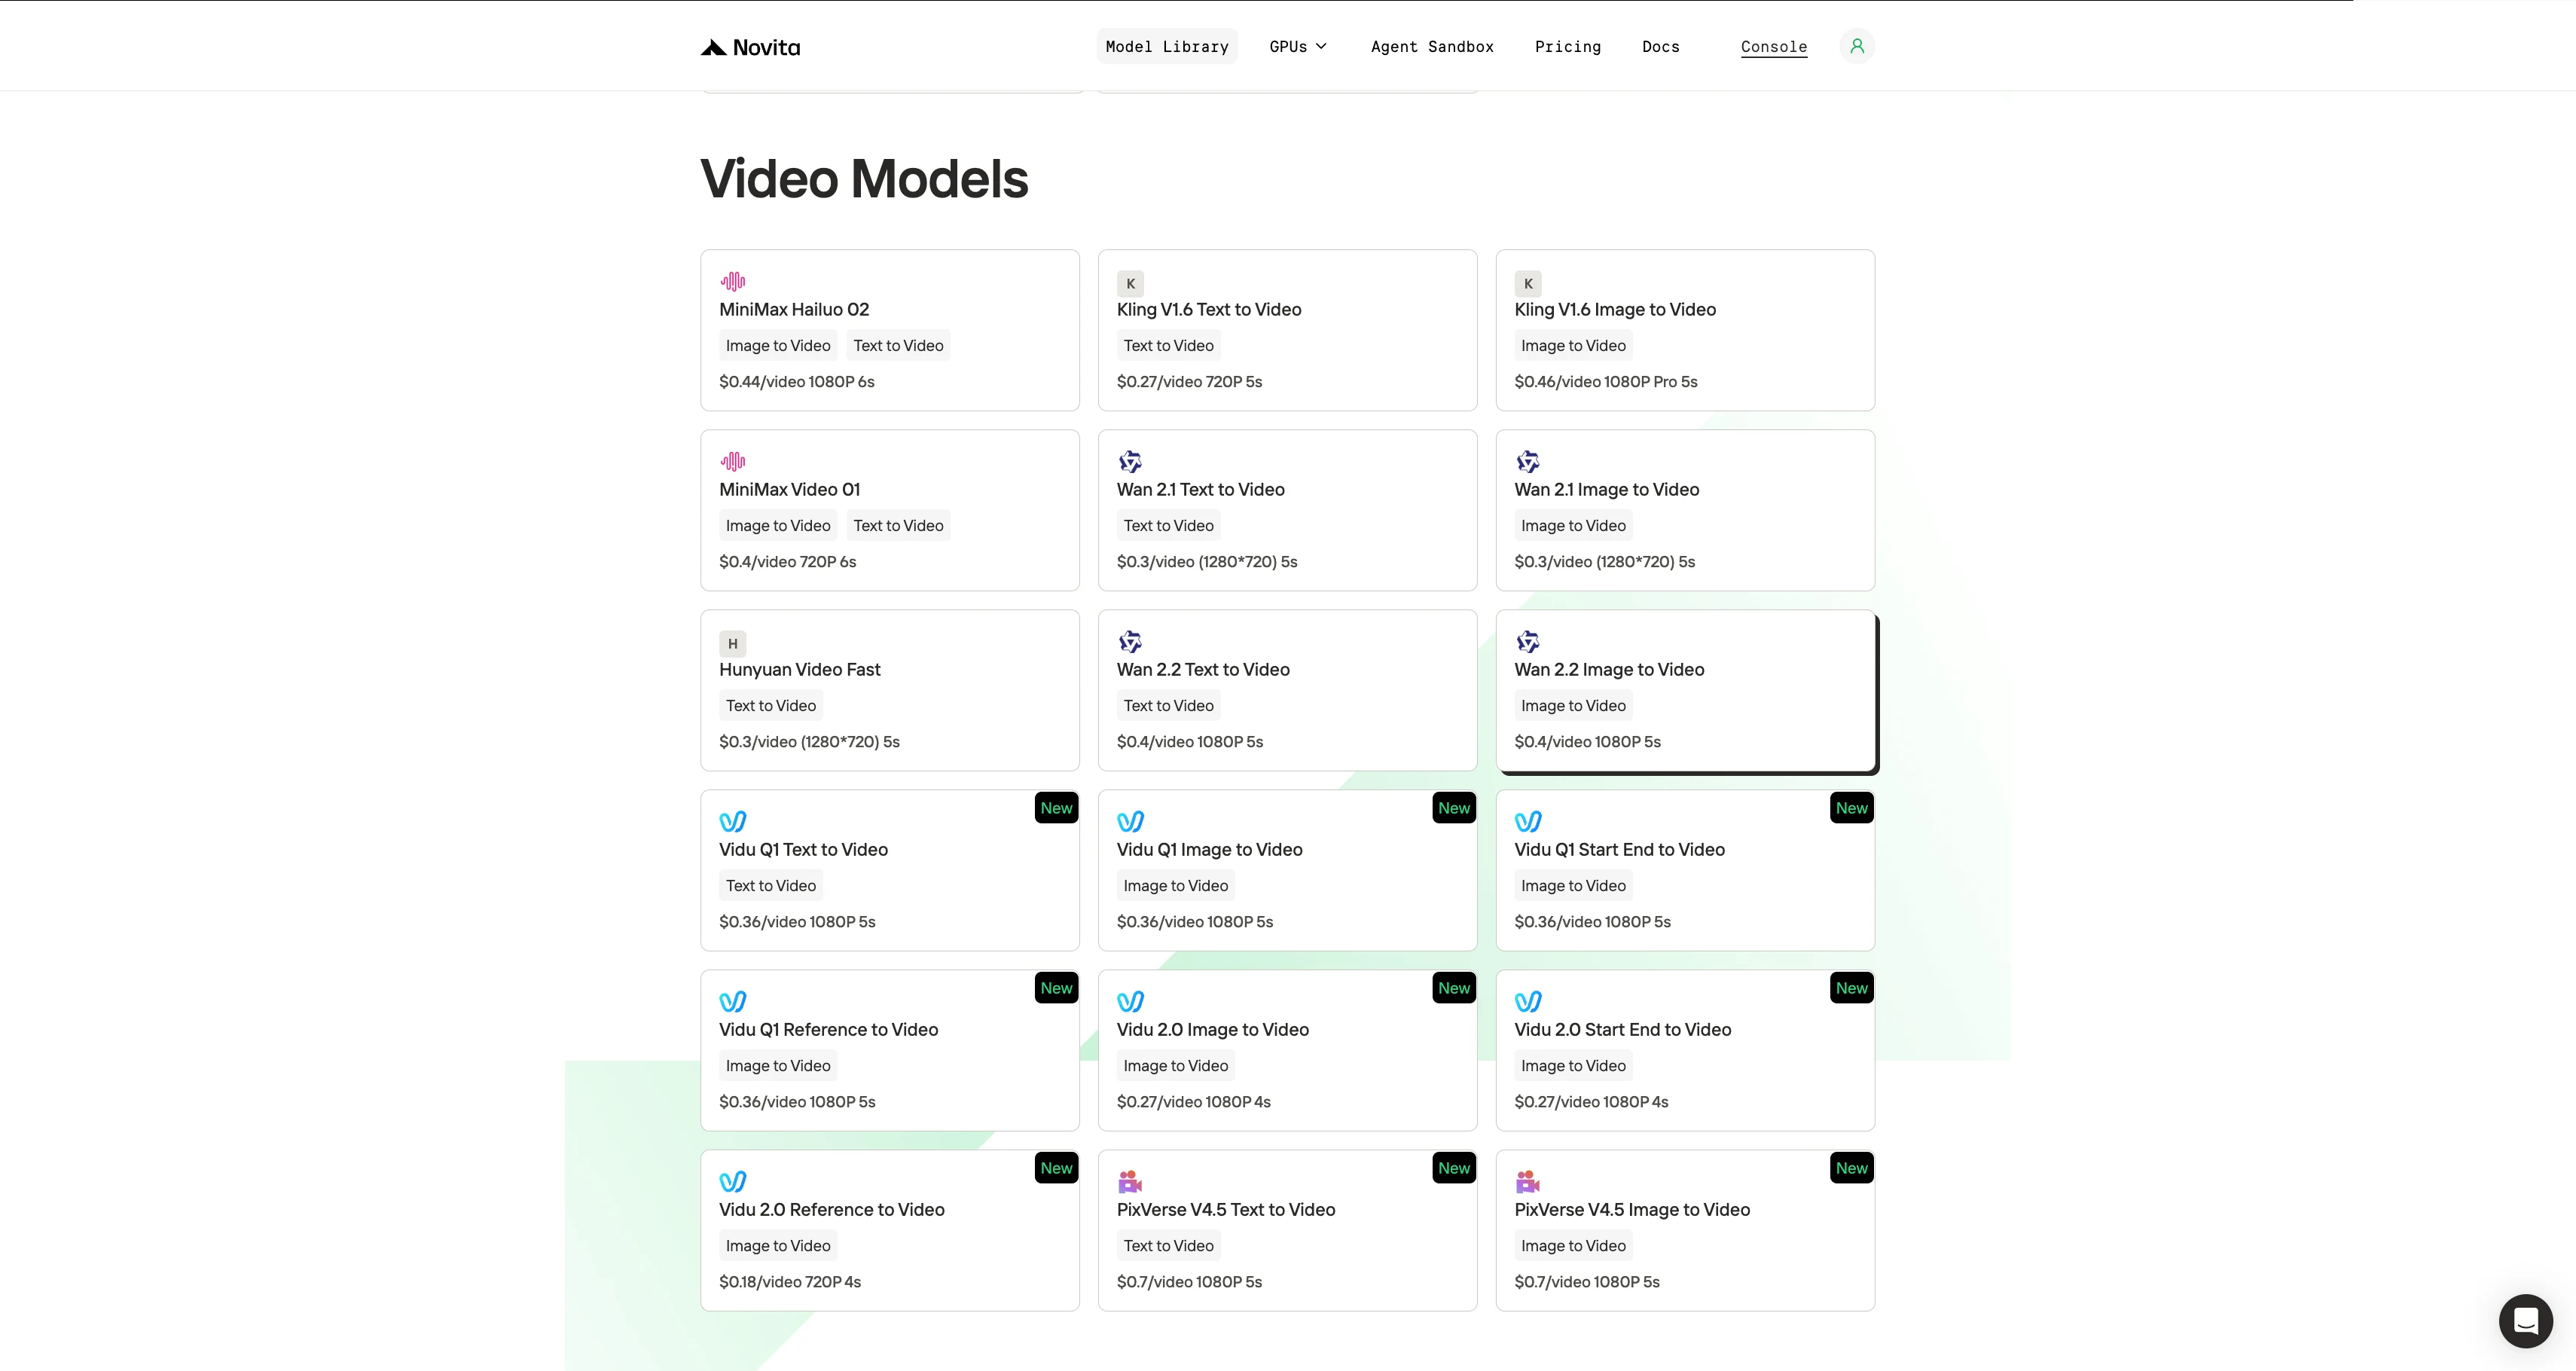Click the Vidu 2.0 Reference to Video logo icon
This screenshot has width=2576, height=1371.
coord(733,1182)
